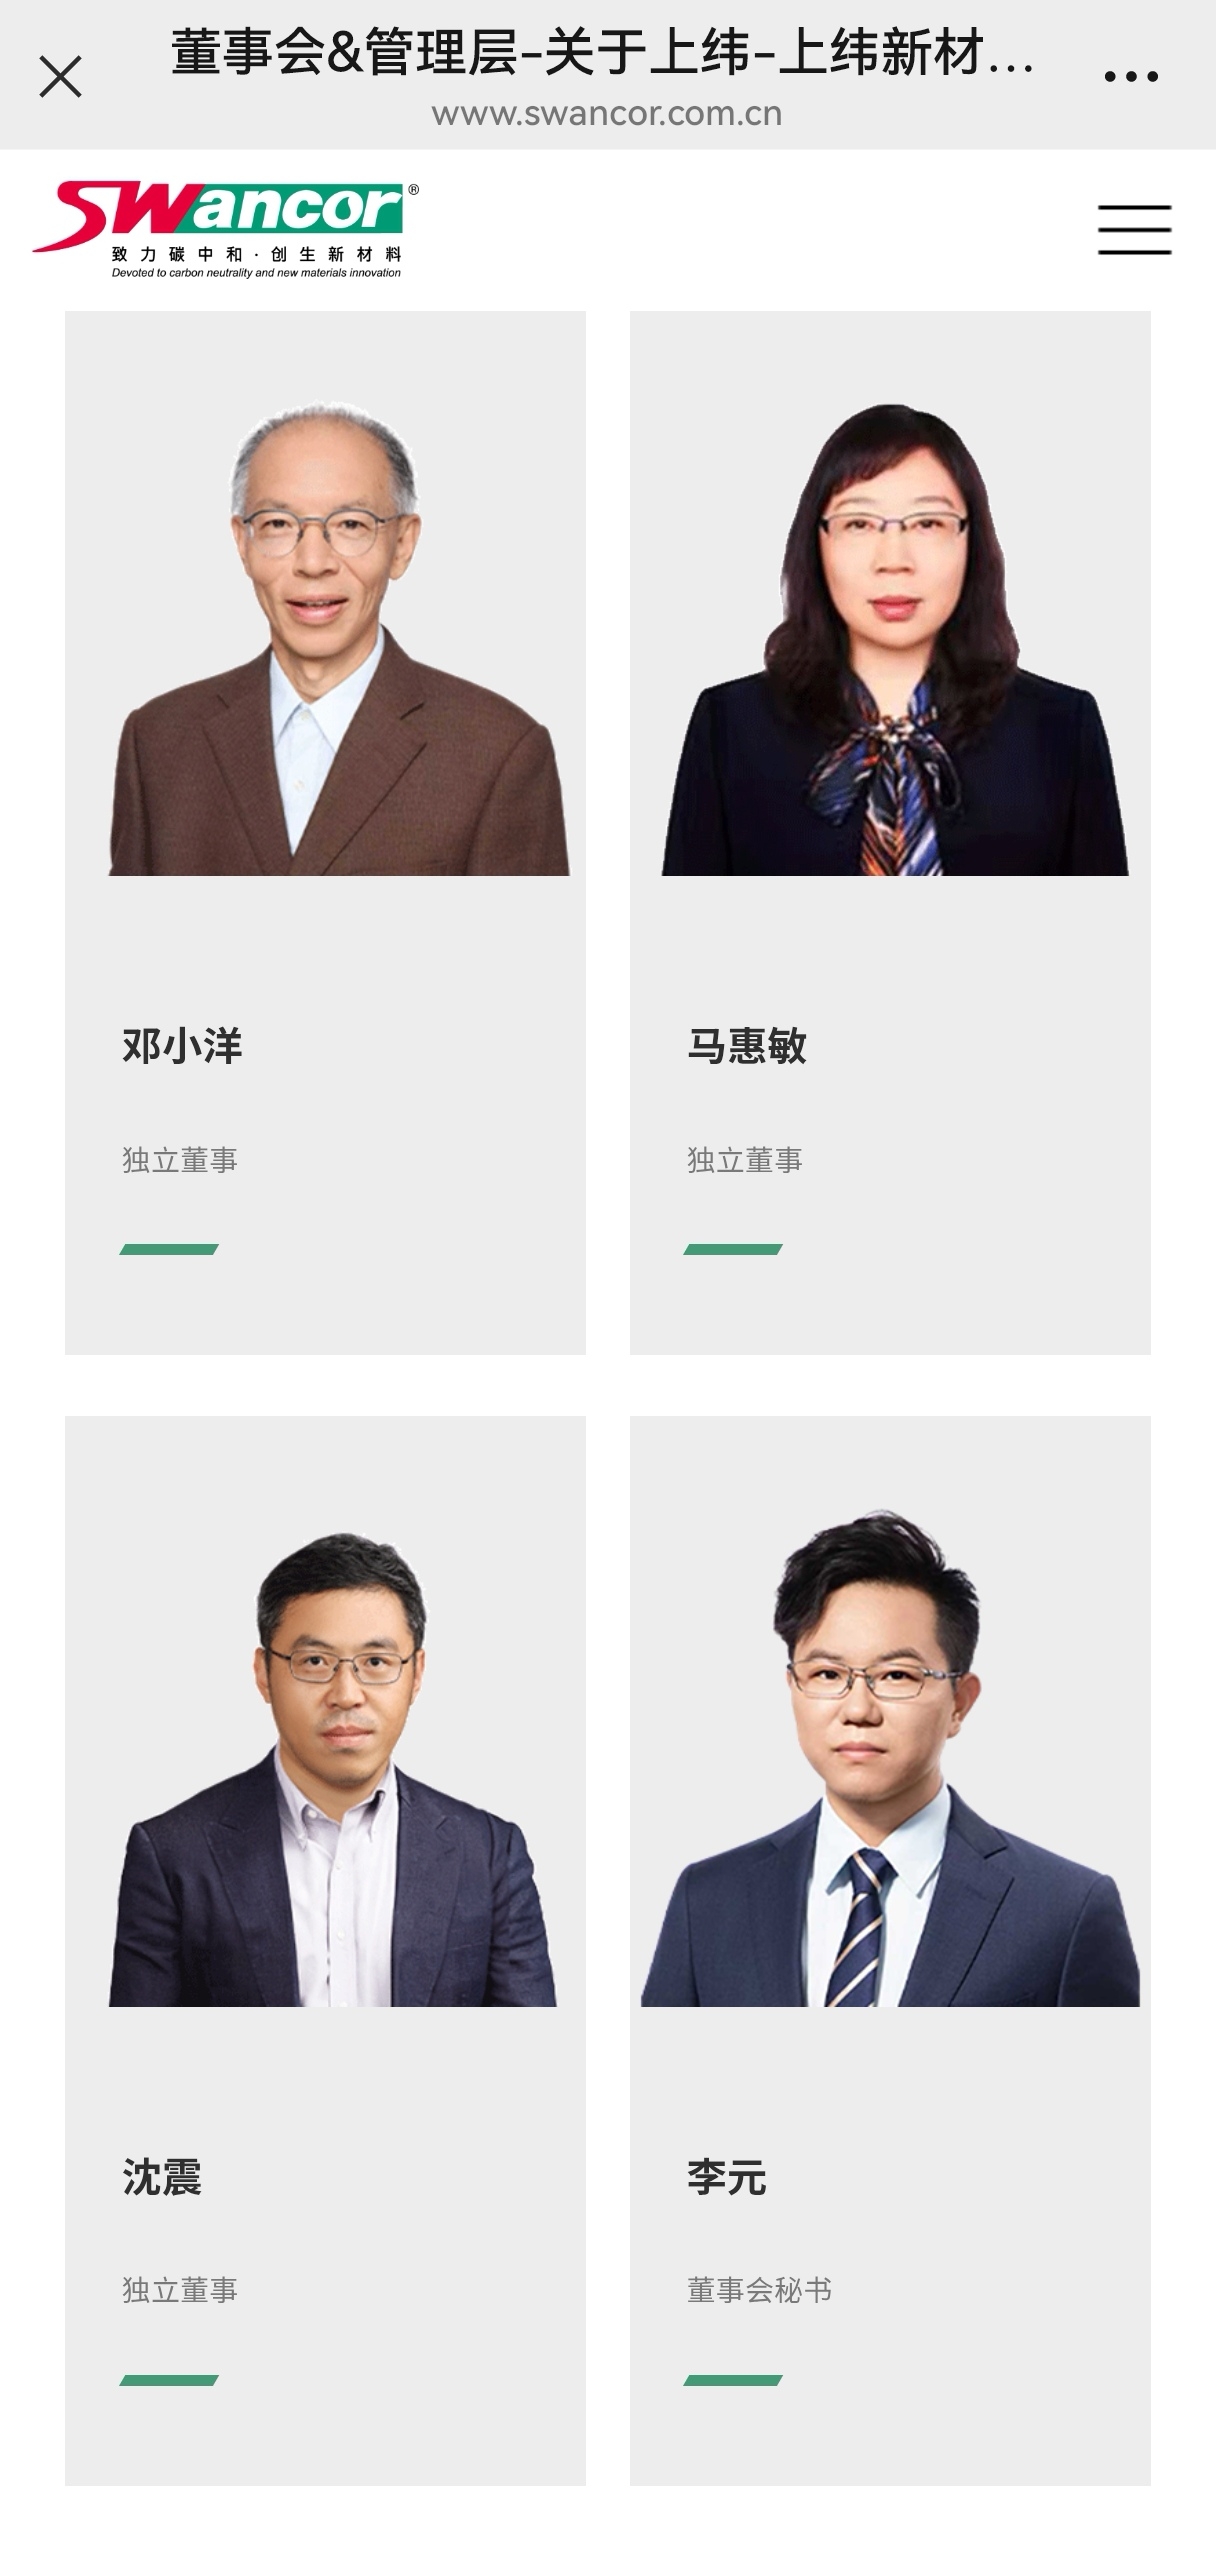Open the portrait photo of 李元
The height and width of the screenshot is (2571, 1216).
pyautogui.click(x=890, y=1757)
